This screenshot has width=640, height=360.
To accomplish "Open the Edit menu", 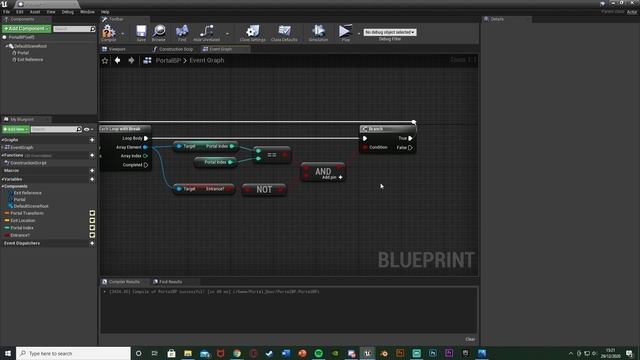I will 20,12.
